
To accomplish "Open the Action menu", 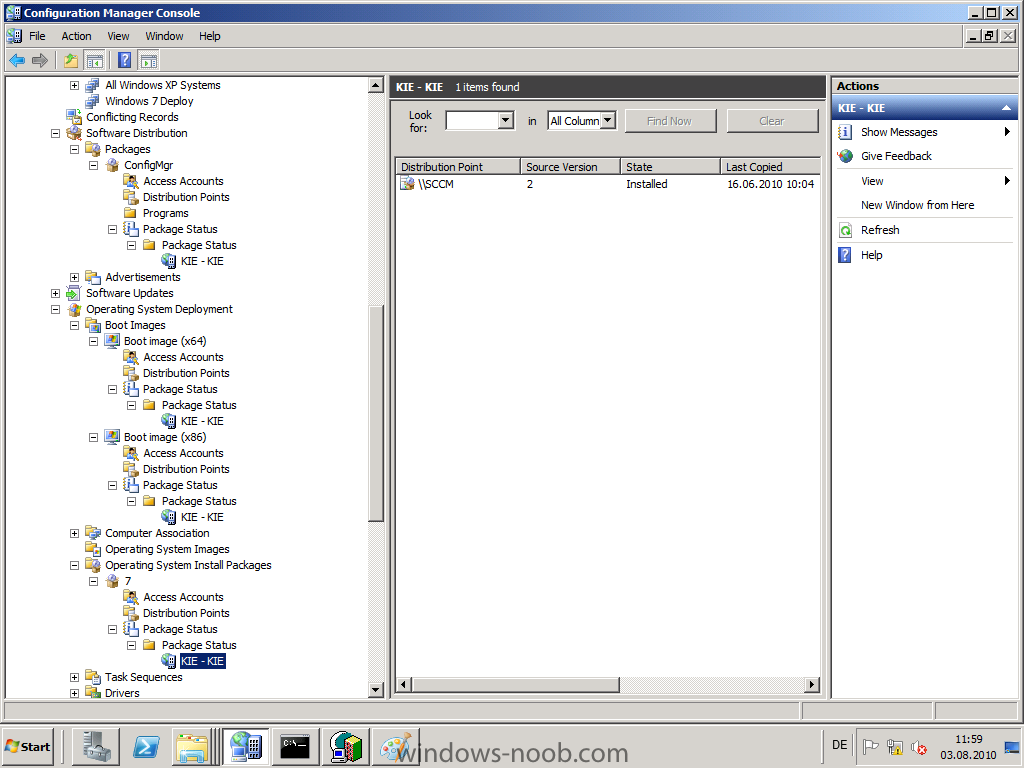I will pyautogui.click(x=76, y=36).
